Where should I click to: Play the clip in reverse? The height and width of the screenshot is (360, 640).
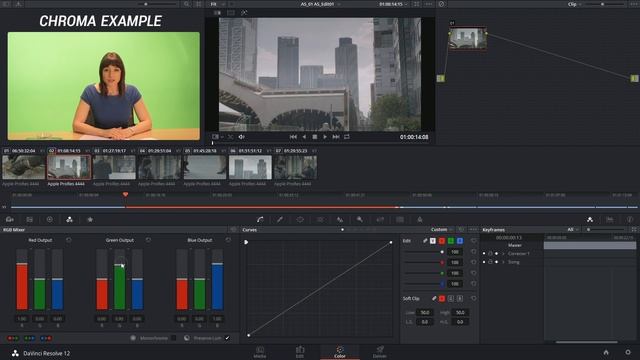(x=304, y=137)
